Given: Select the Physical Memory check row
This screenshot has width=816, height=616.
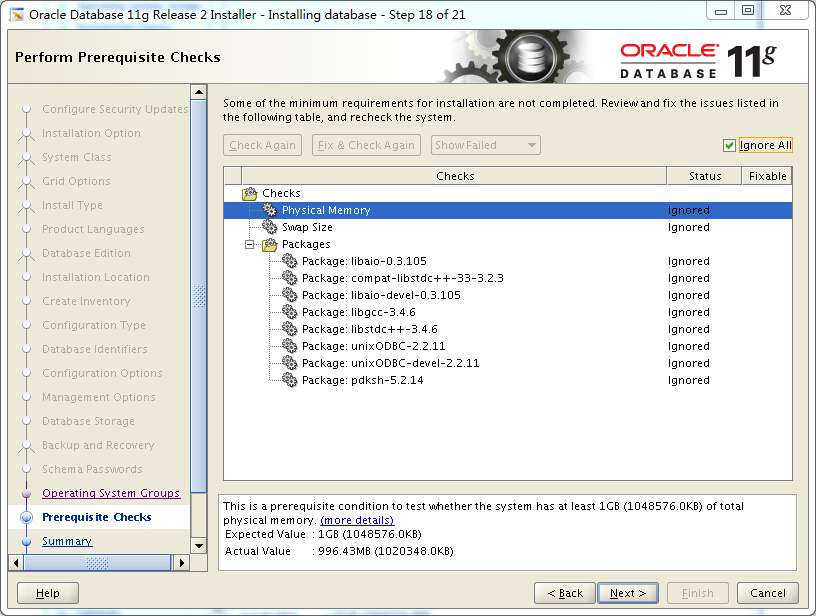Looking at the screenshot, I should click(508, 210).
